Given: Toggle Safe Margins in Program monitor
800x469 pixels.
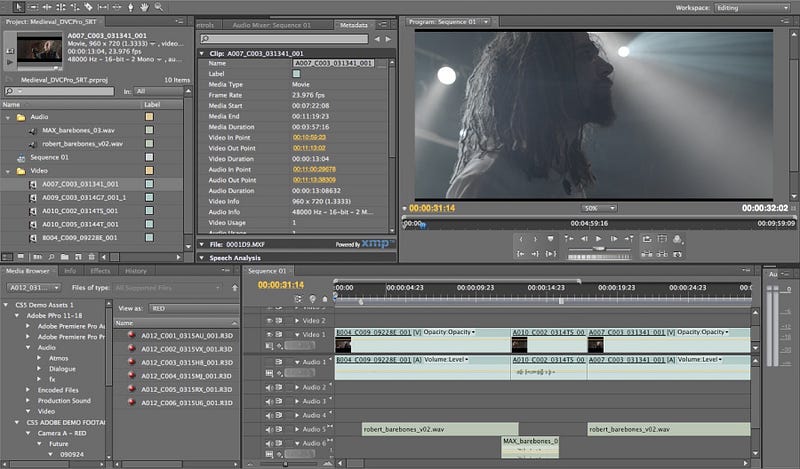Looking at the screenshot, I should (x=662, y=239).
